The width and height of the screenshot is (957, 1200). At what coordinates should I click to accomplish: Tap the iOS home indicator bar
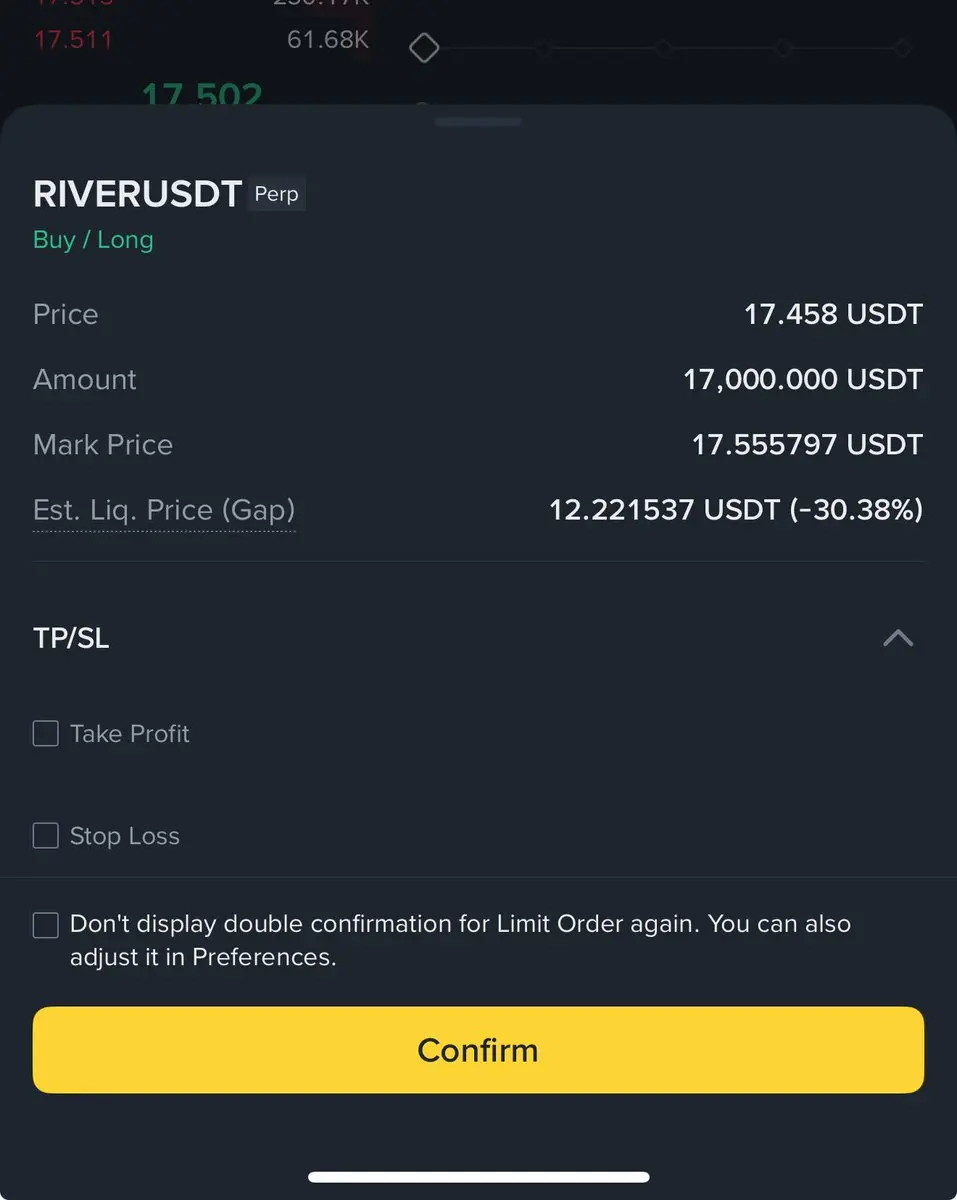click(x=478, y=1177)
